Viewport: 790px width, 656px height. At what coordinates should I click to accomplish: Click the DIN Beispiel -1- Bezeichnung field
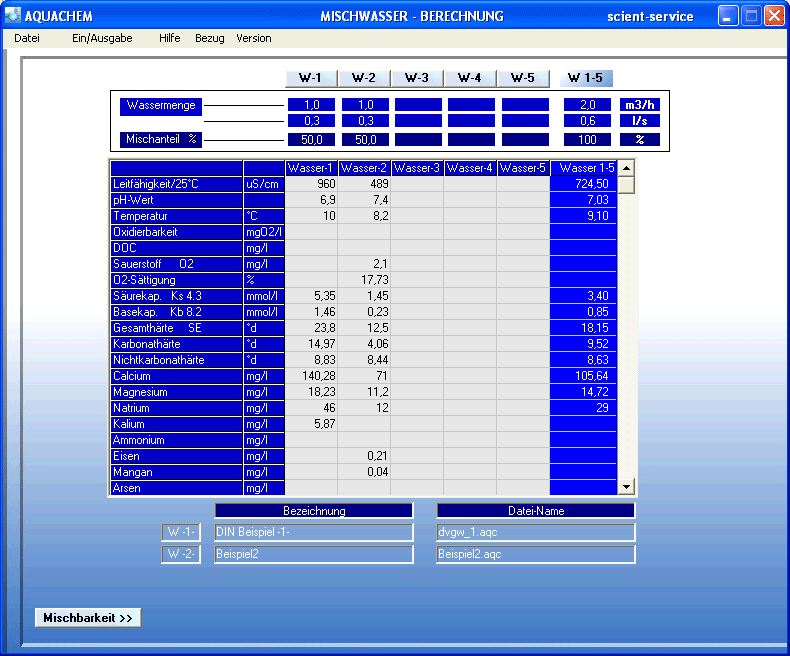pos(314,532)
